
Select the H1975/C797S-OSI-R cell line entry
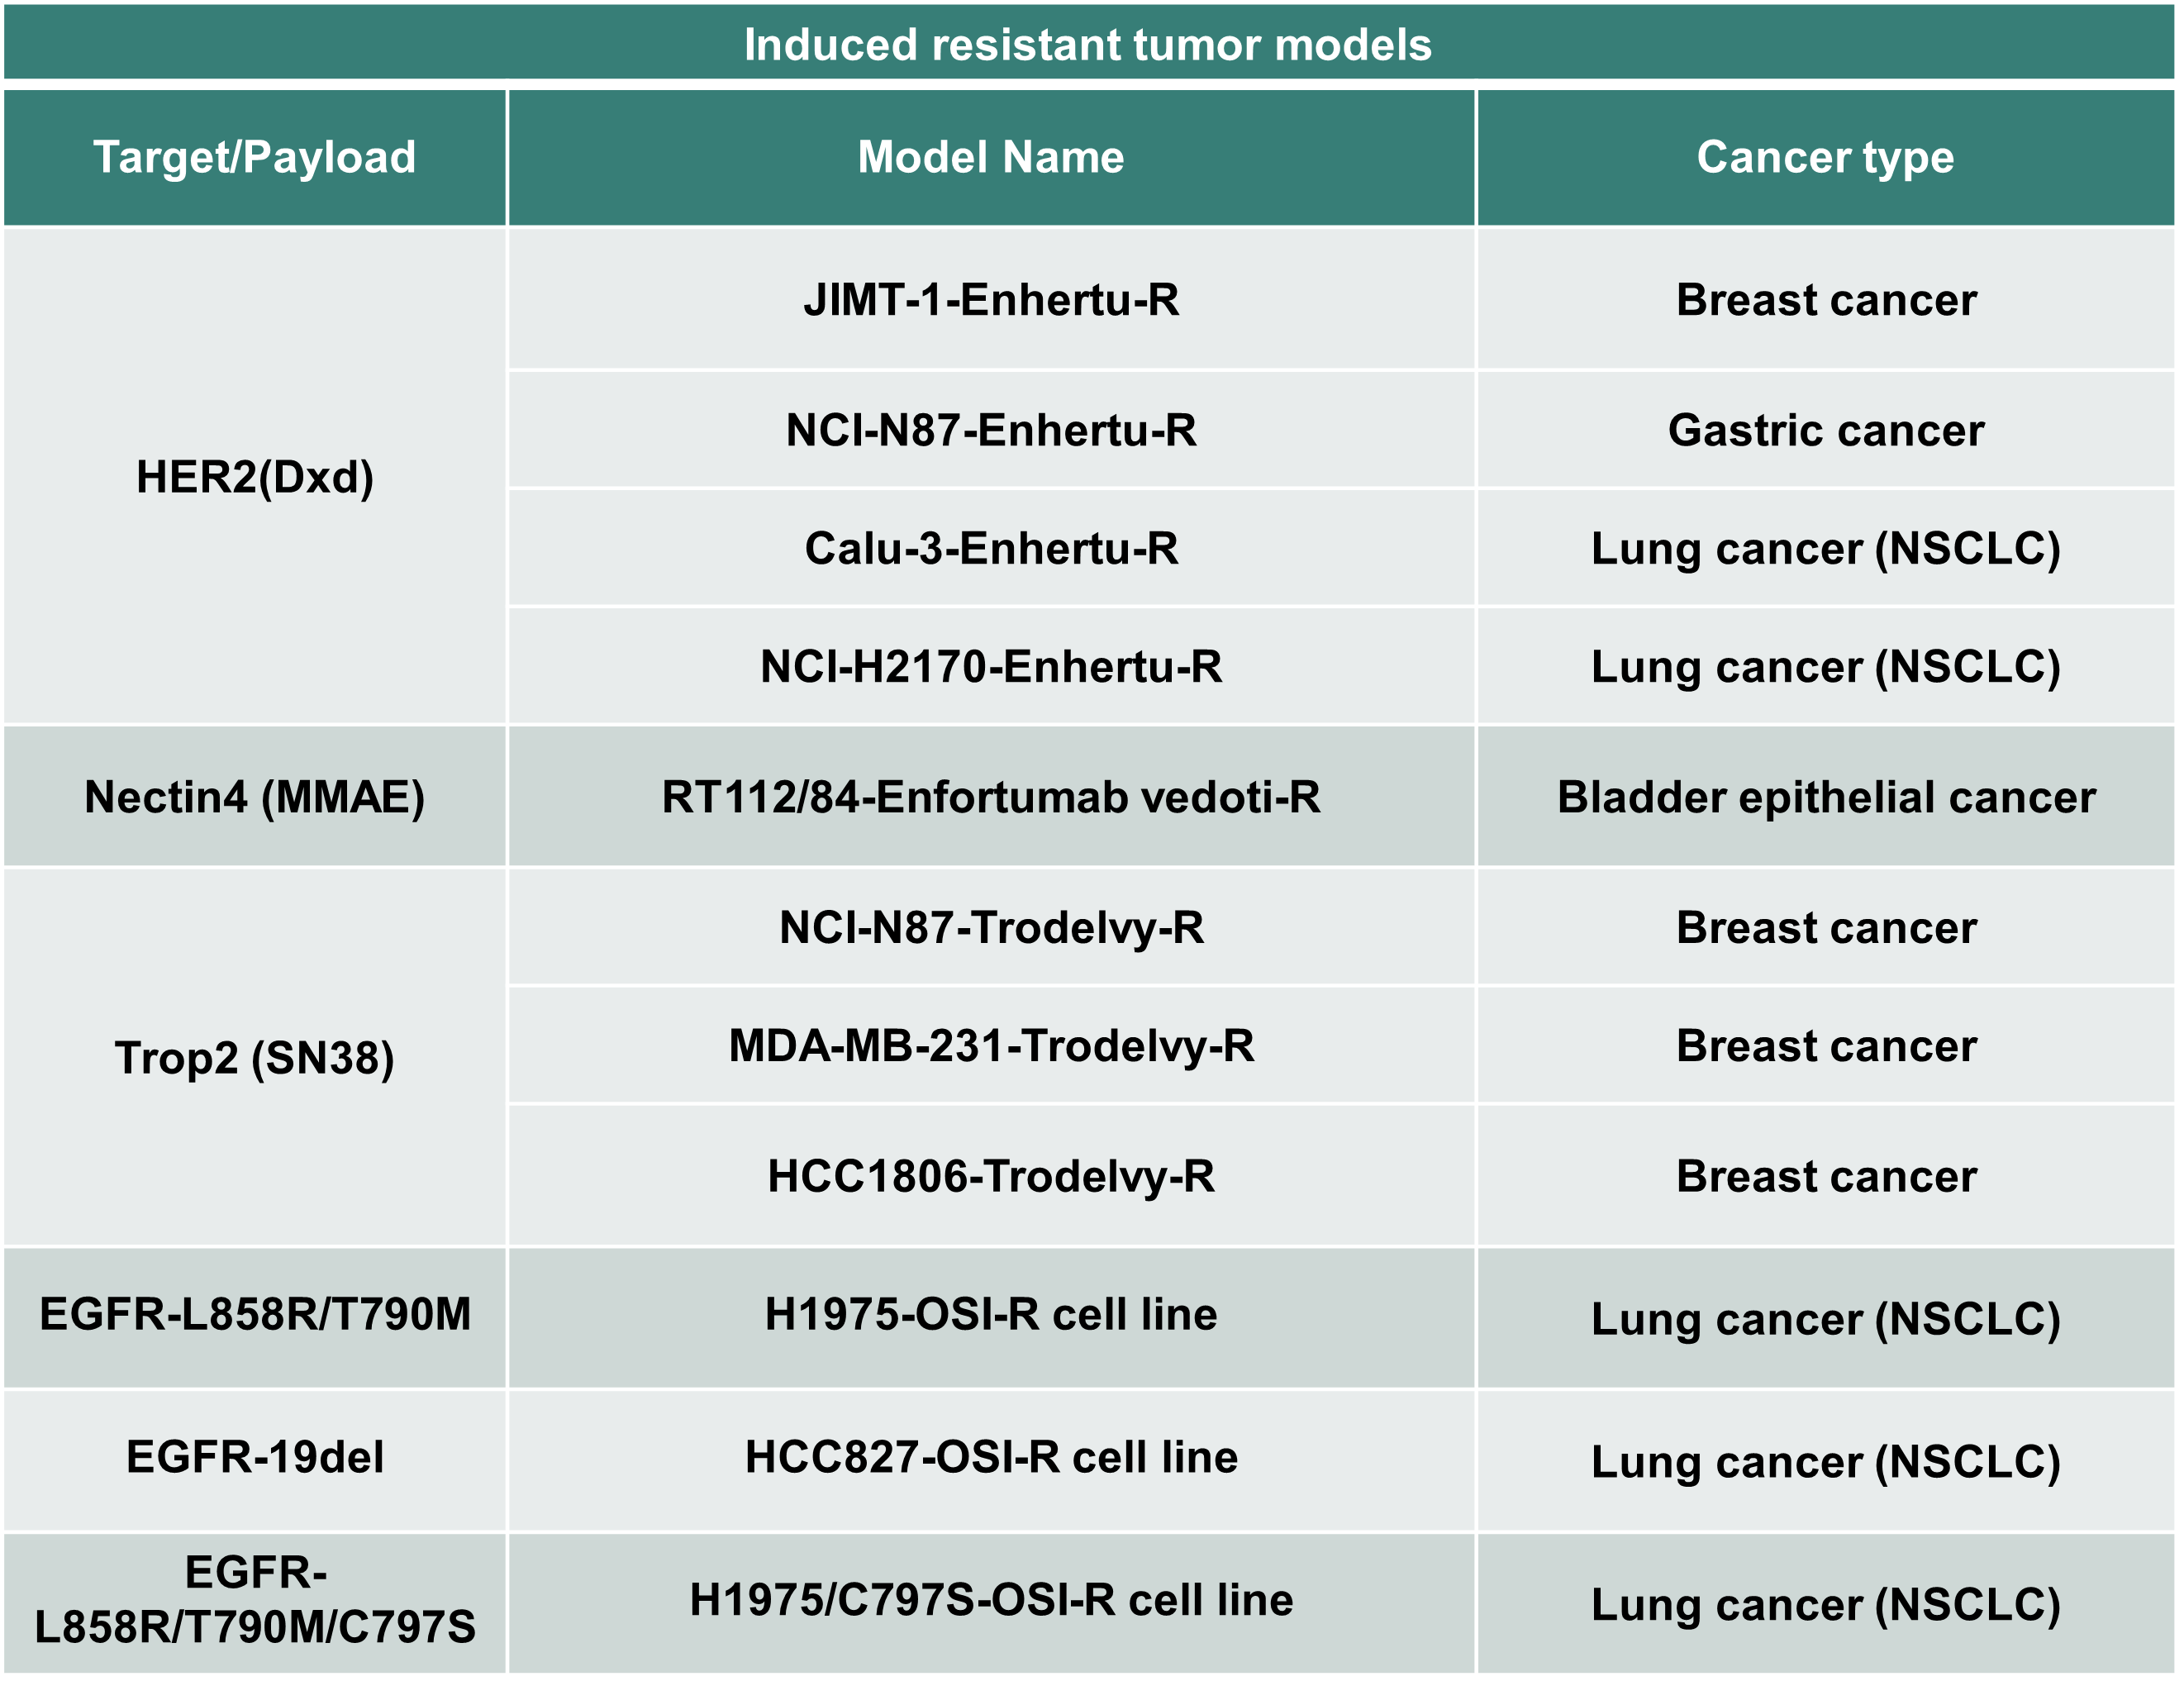991,1600
